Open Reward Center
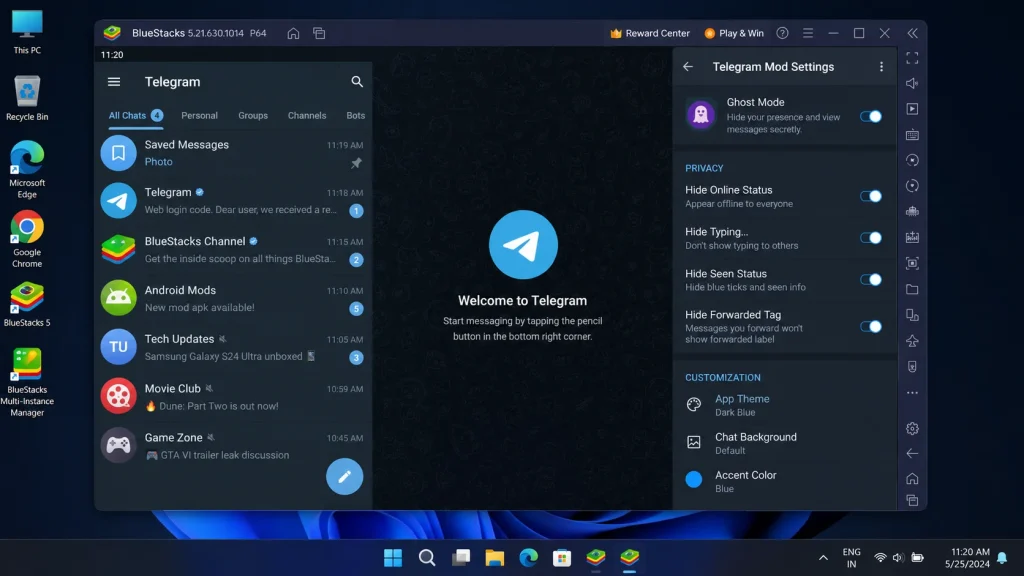The image size is (1024, 576). coord(650,33)
